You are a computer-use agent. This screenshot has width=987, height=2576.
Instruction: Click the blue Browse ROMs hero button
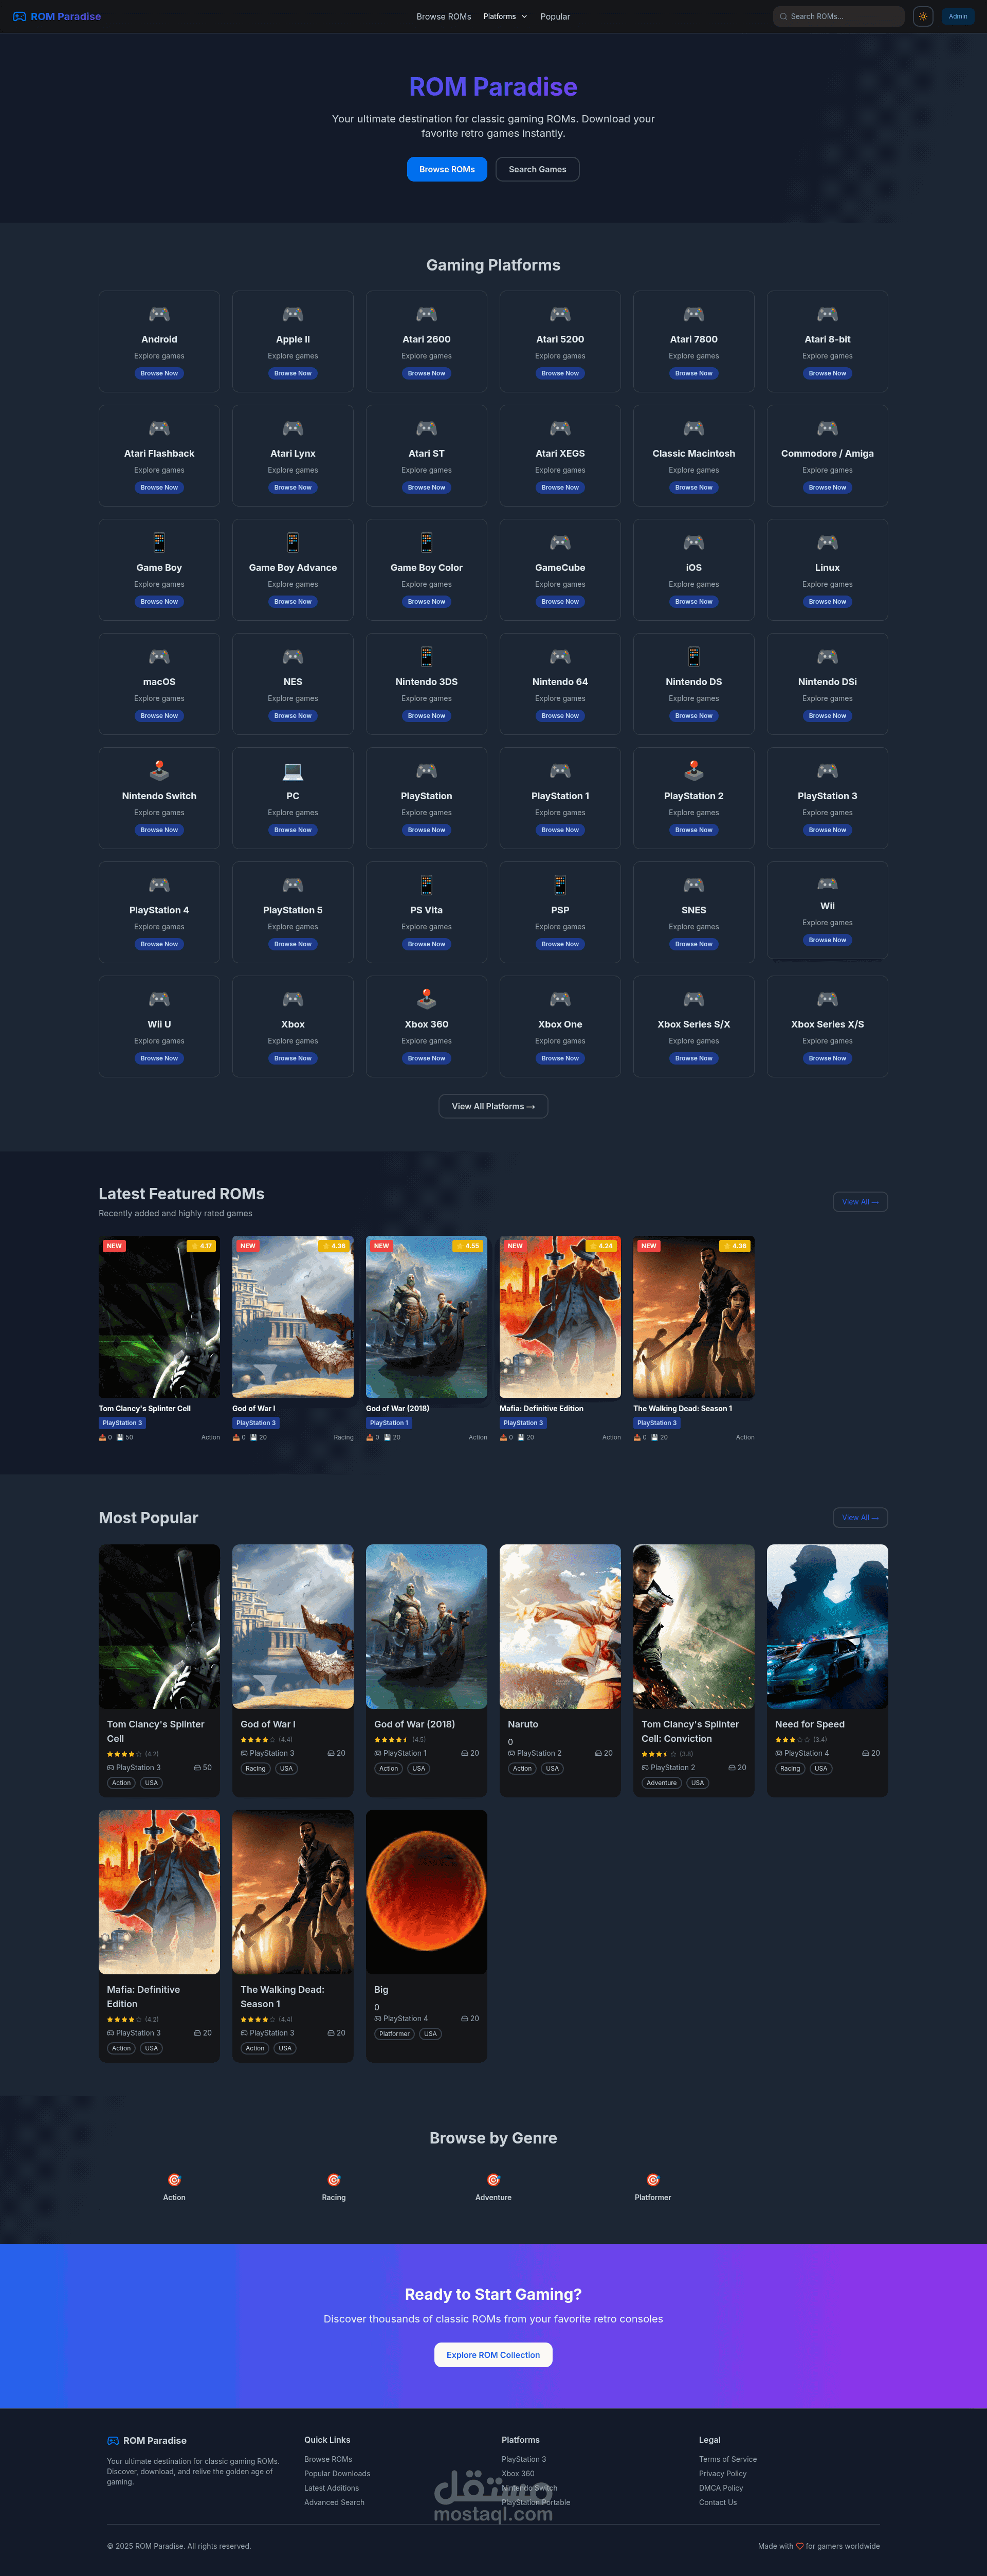[447, 170]
